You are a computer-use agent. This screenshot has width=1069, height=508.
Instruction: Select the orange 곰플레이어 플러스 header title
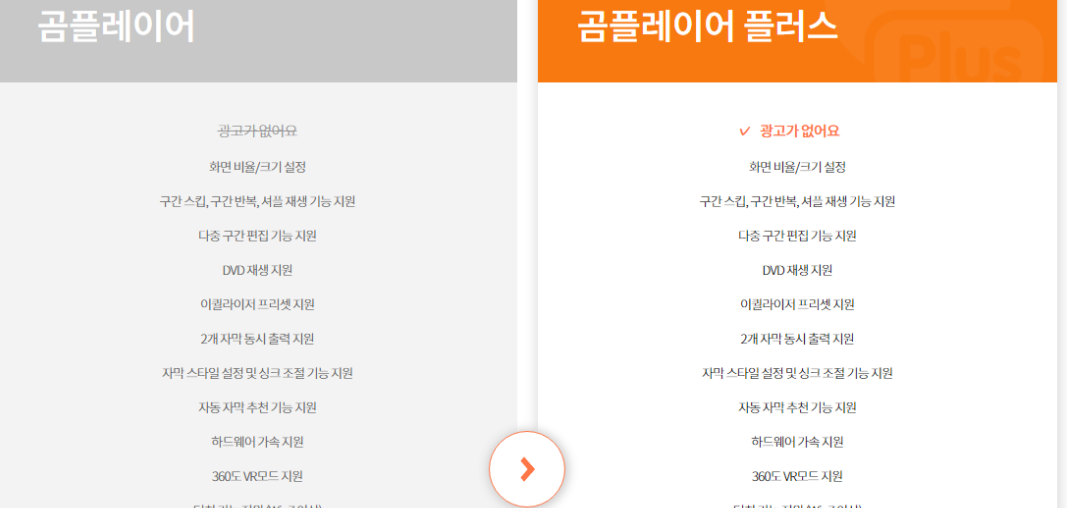tap(708, 26)
